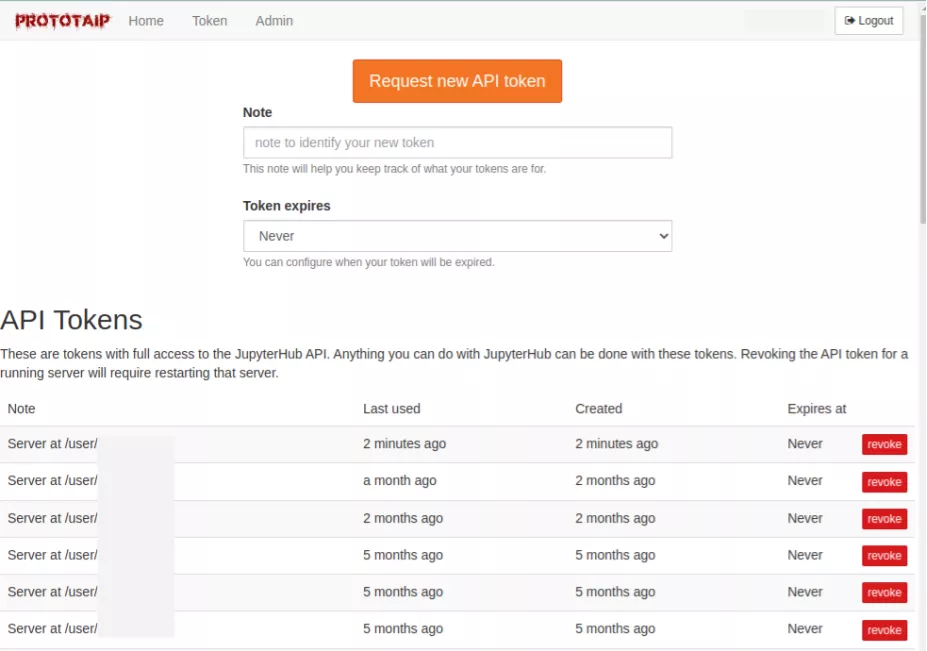The height and width of the screenshot is (651, 927).
Task: Revoke the token last used a month ago
Action: (x=884, y=481)
